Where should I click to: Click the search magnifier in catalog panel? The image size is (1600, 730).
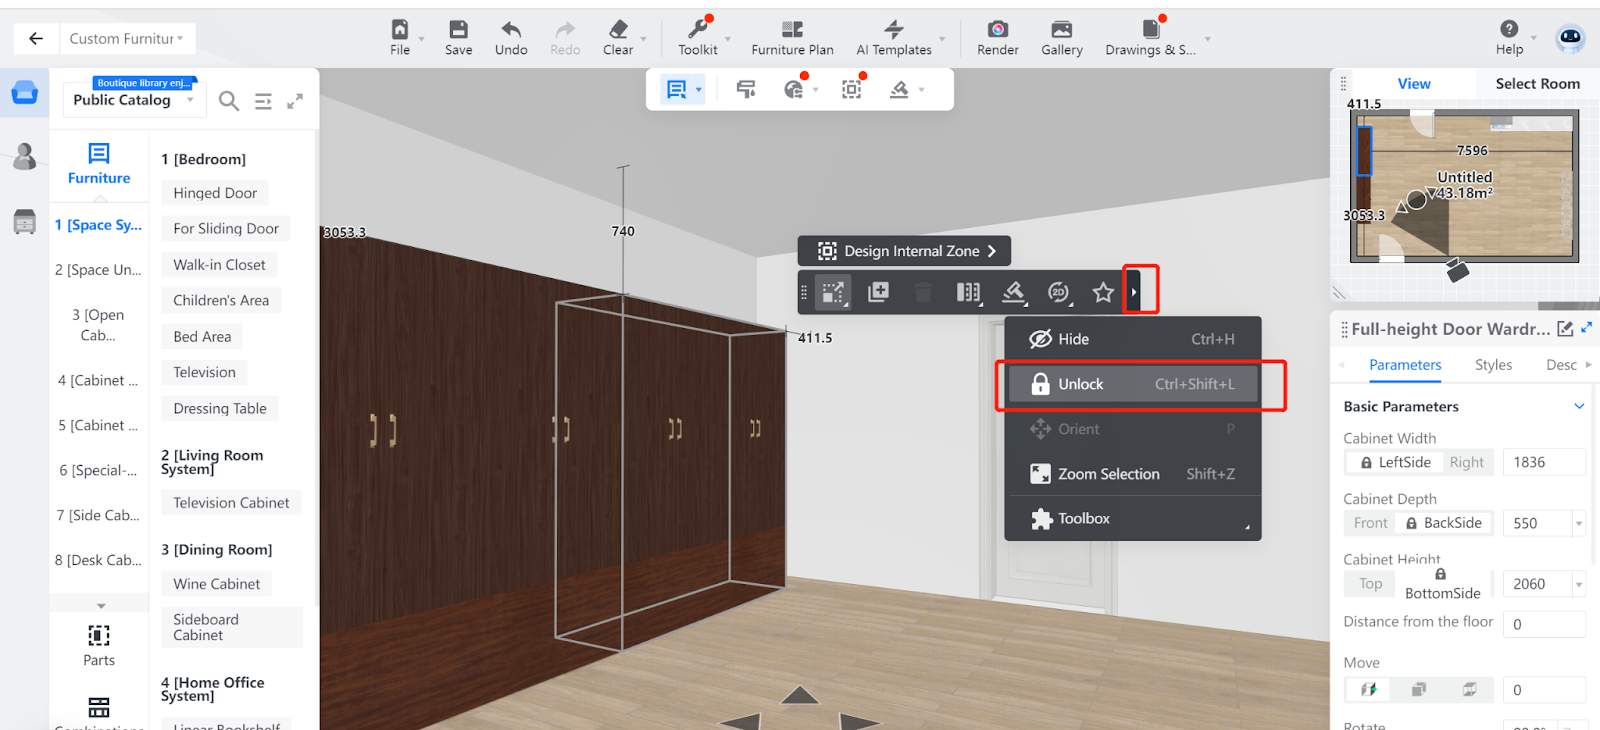click(229, 101)
